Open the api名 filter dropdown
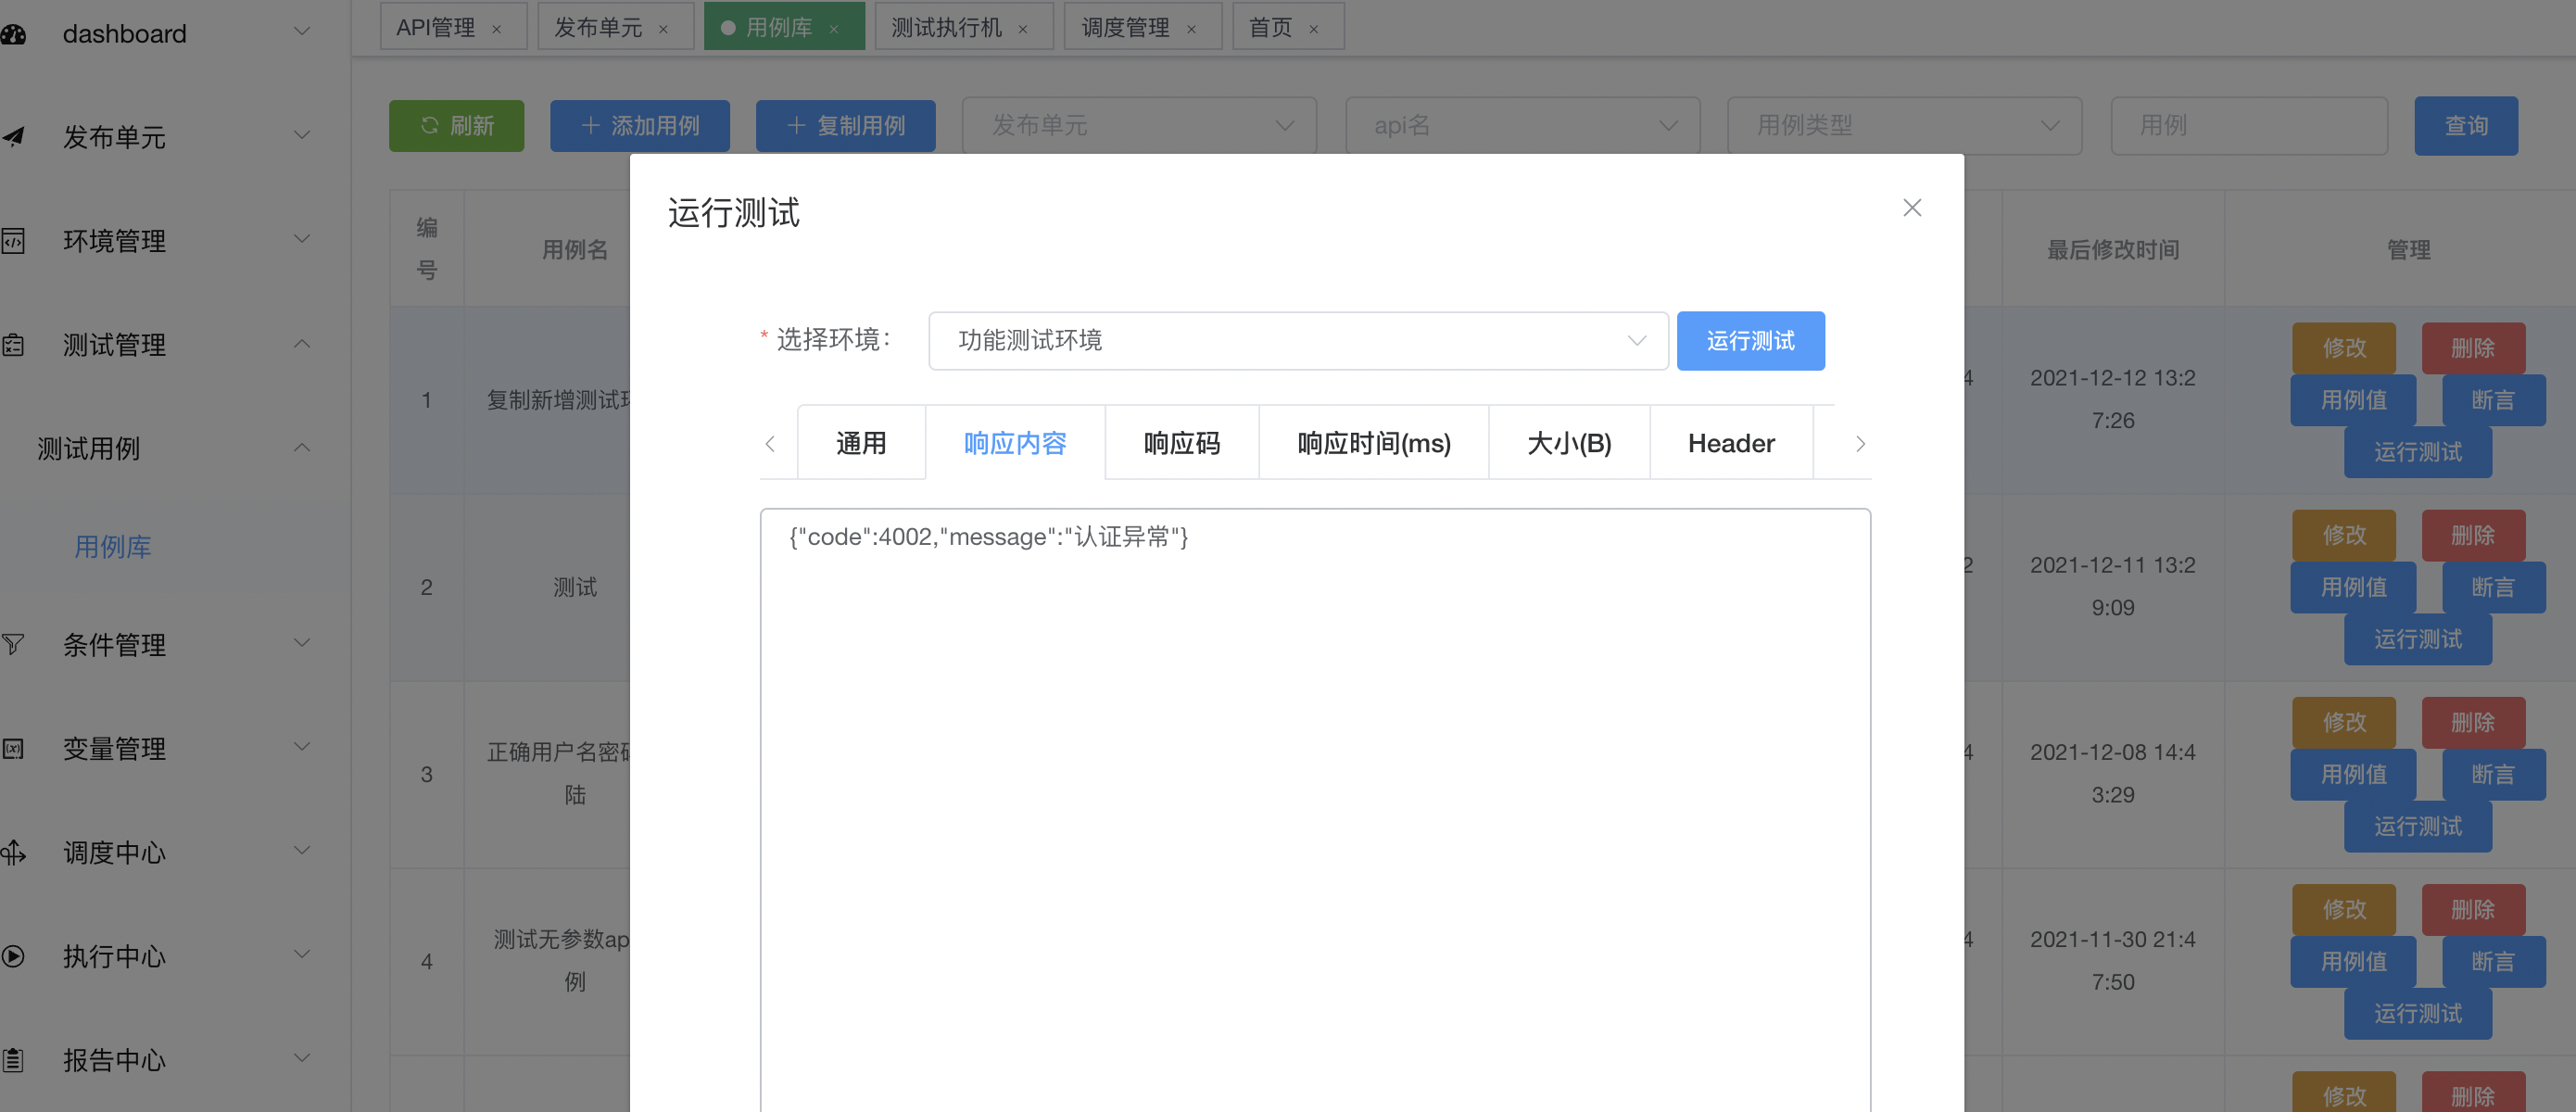Viewport: 2576px width, 1112px height. point(1522,125)
